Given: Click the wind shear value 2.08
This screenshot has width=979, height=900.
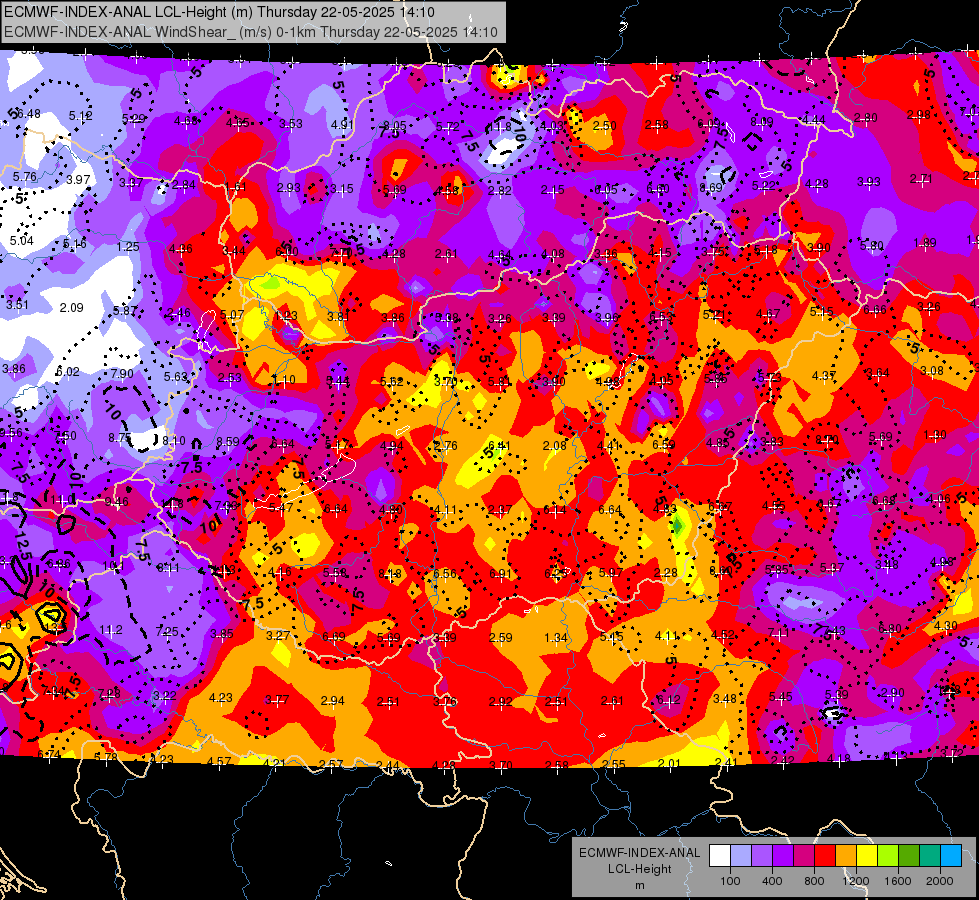Looking at the screenshot, I should (554, 445).
